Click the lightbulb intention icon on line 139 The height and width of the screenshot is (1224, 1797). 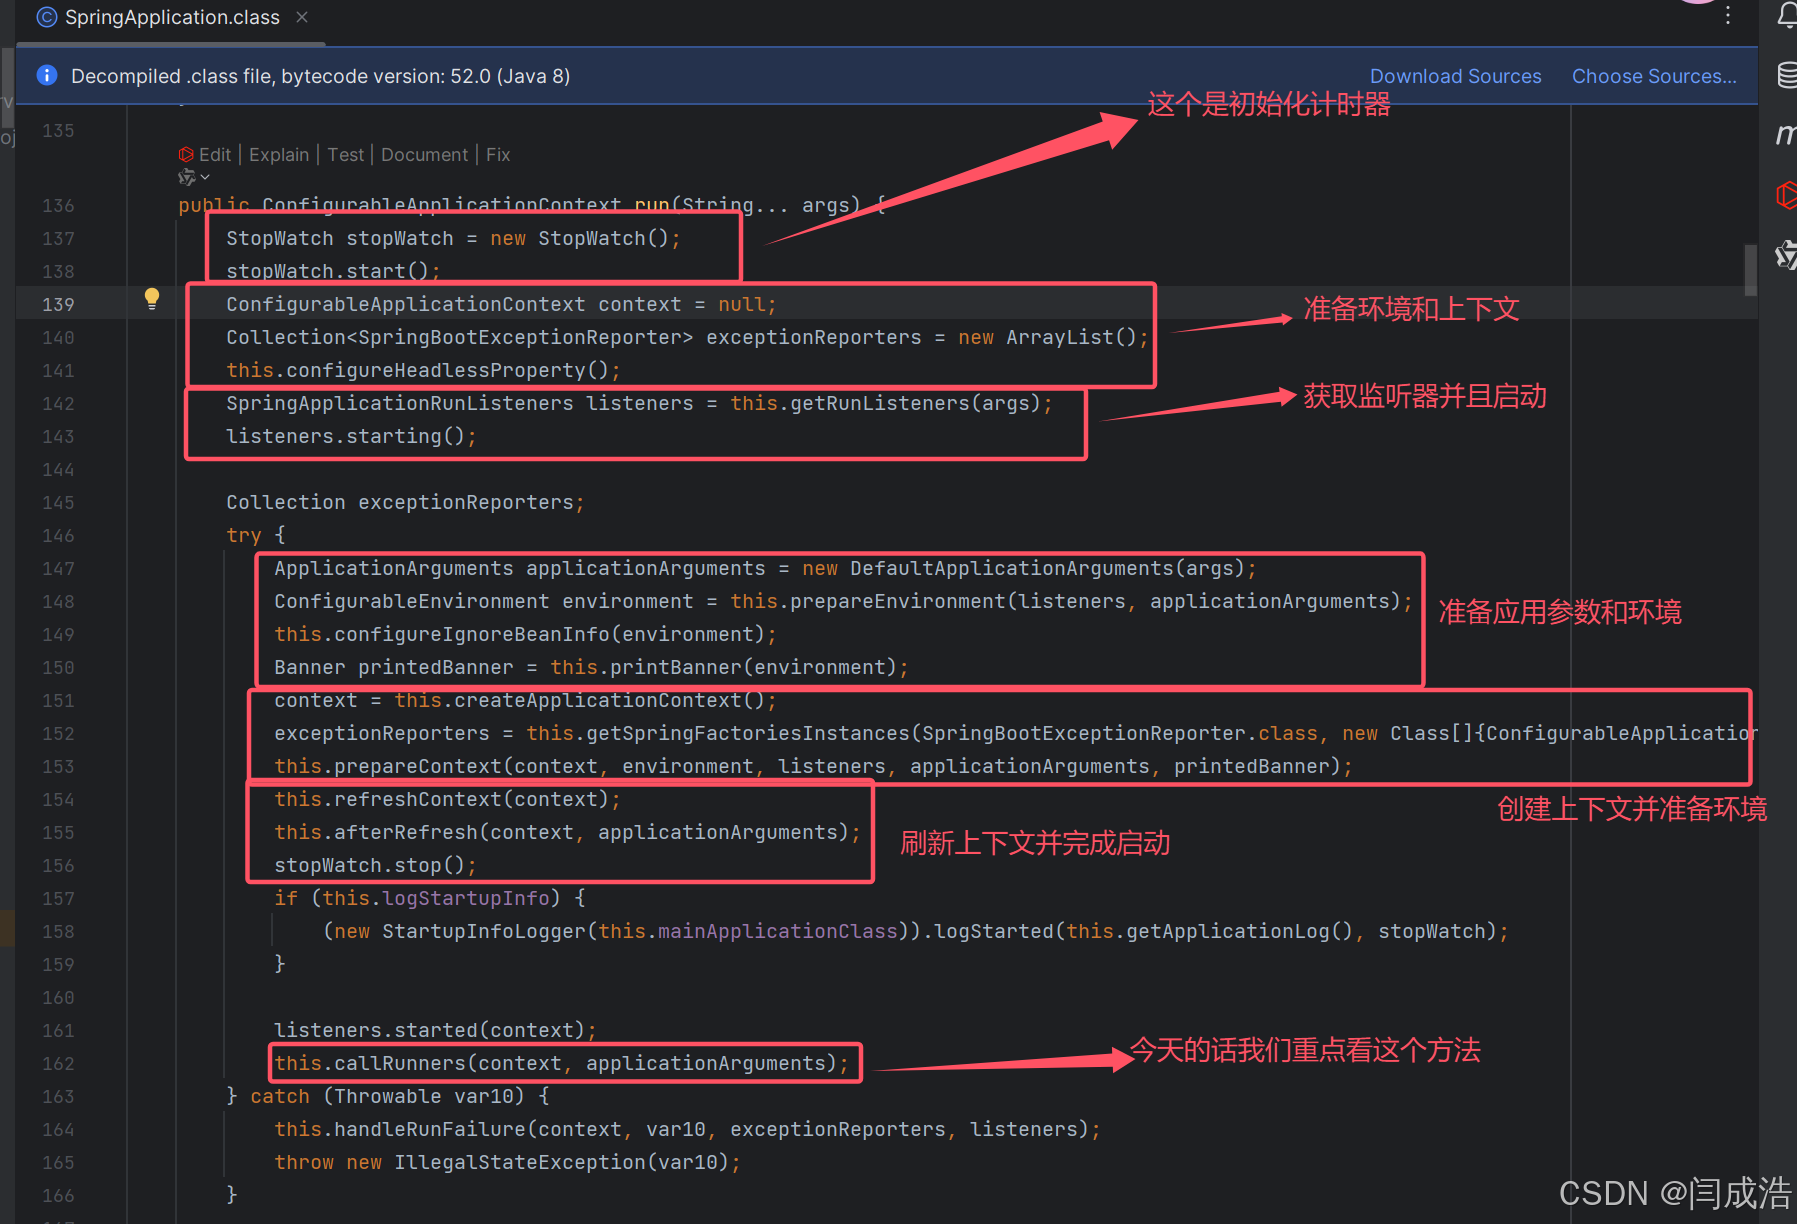point(152,298)
